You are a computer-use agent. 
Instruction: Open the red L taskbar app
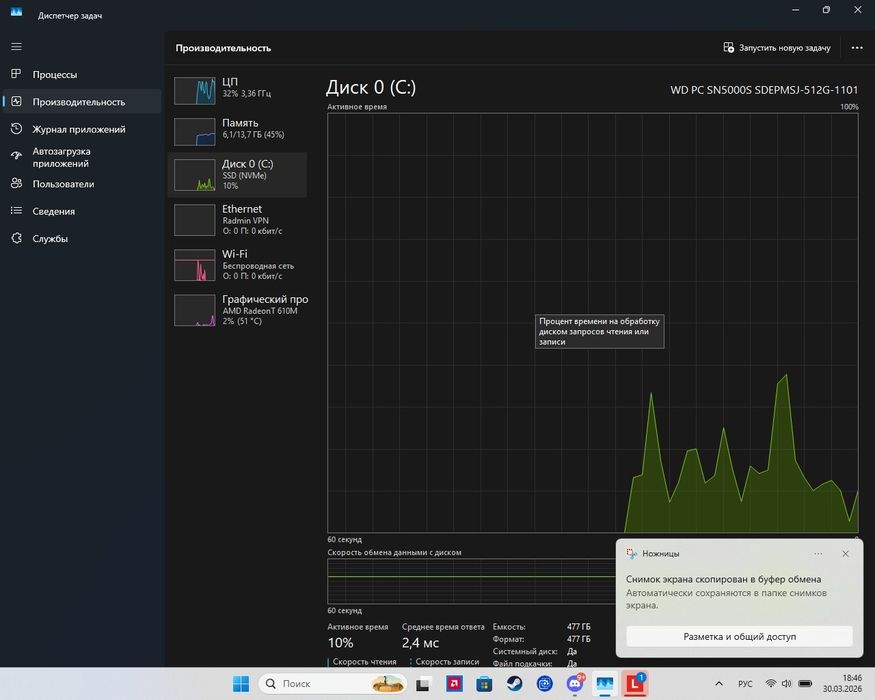click(x=635, y=683)
